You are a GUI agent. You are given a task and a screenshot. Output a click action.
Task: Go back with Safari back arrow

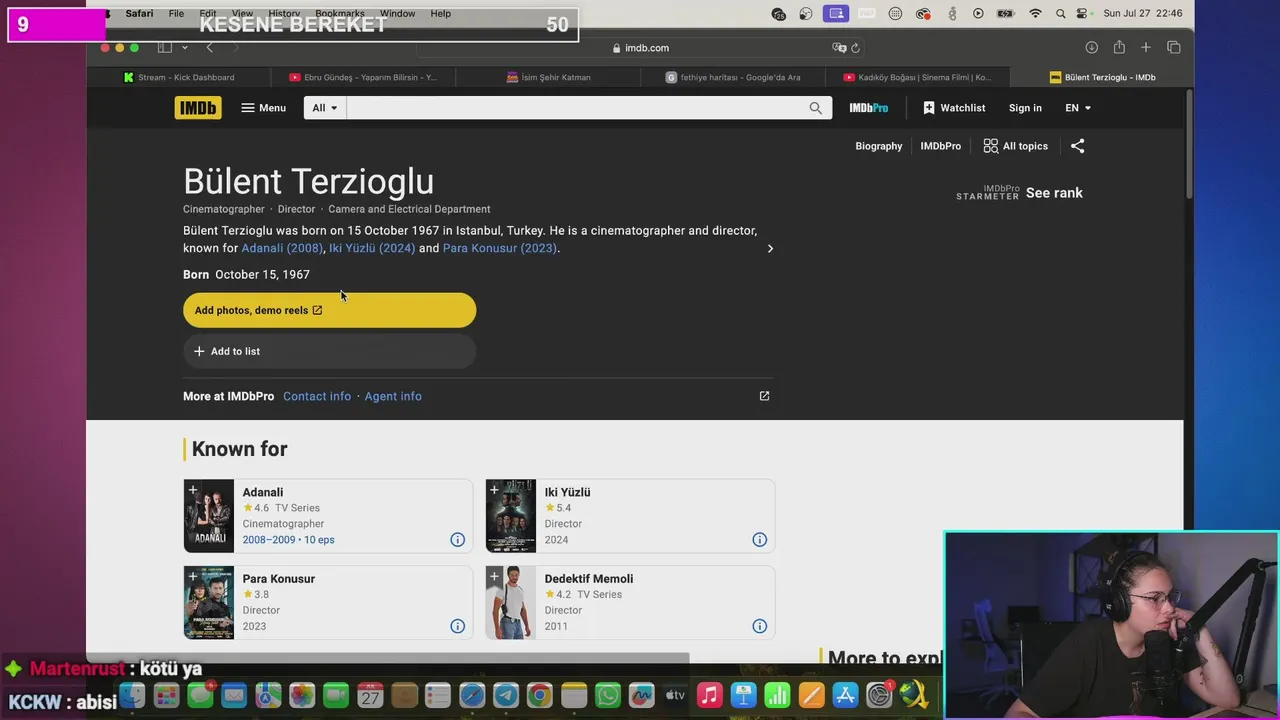(x=209, y=47)
